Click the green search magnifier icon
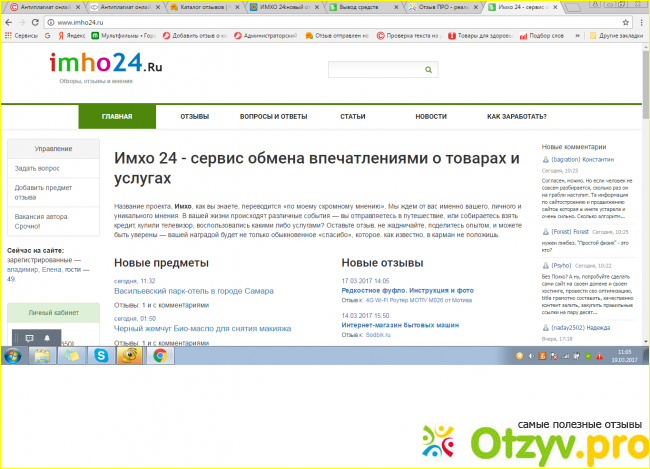Image resolution: width=650 pixels, height=469 pixels. [x=429, y=70]
